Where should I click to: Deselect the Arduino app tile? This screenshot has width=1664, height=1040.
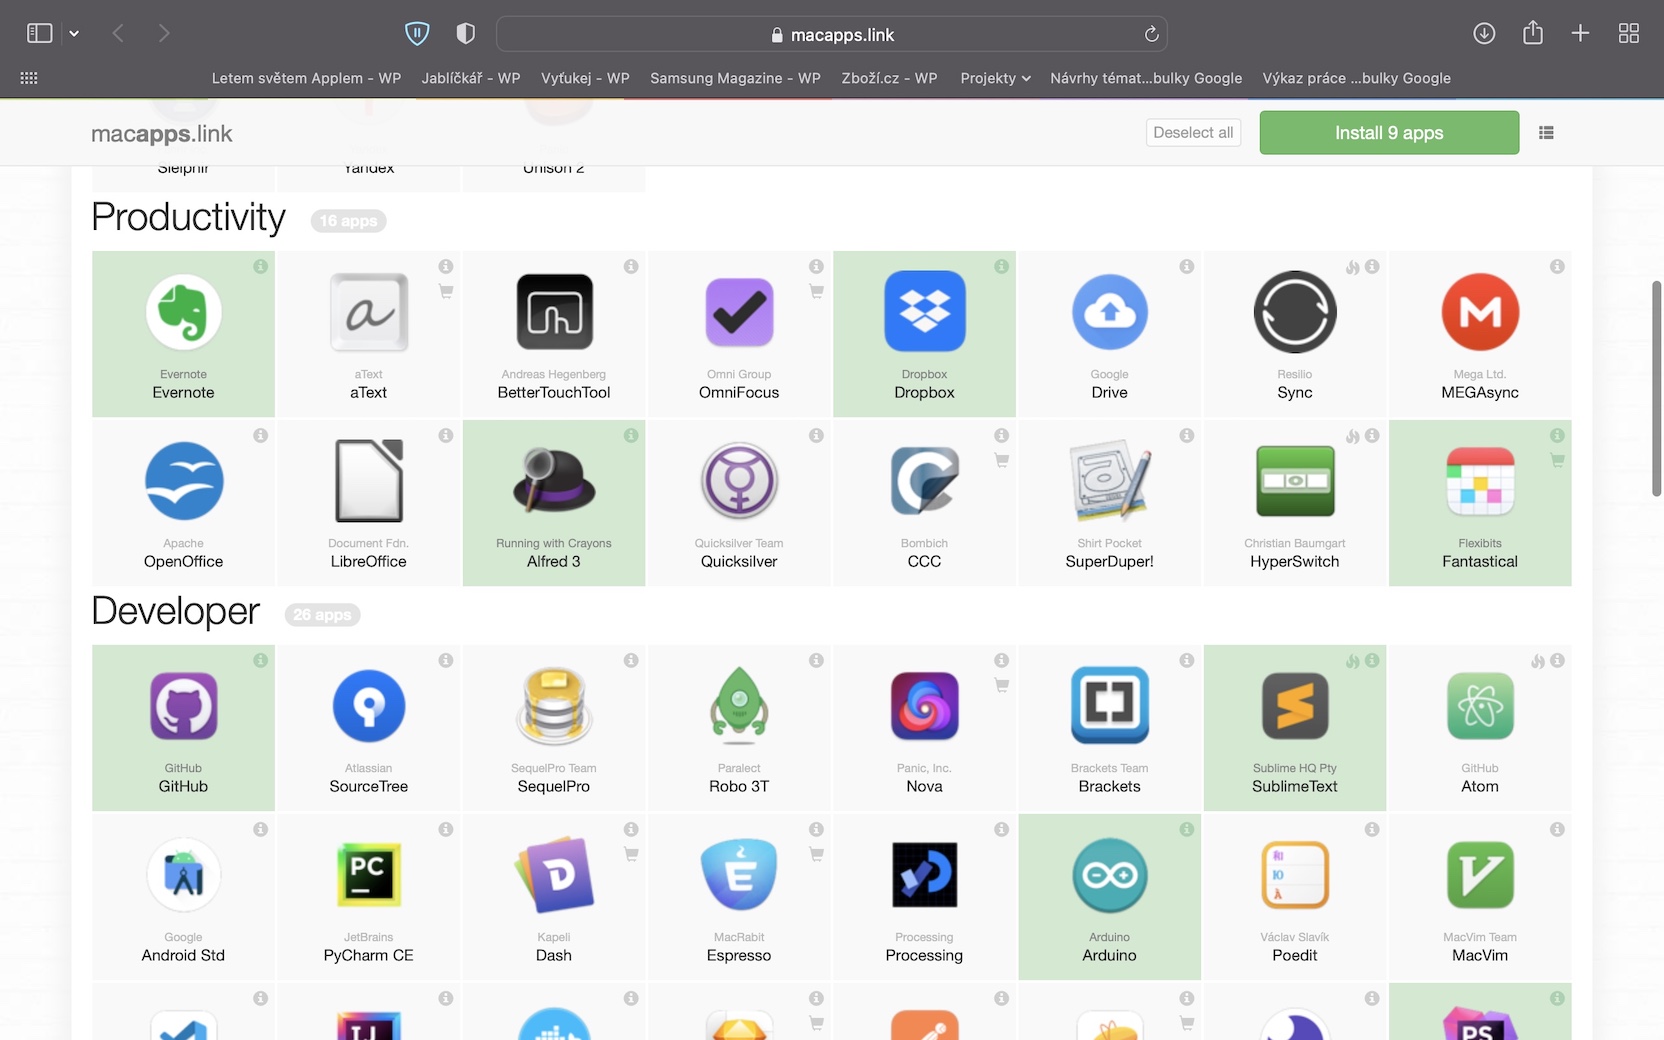coord(1109,897)
